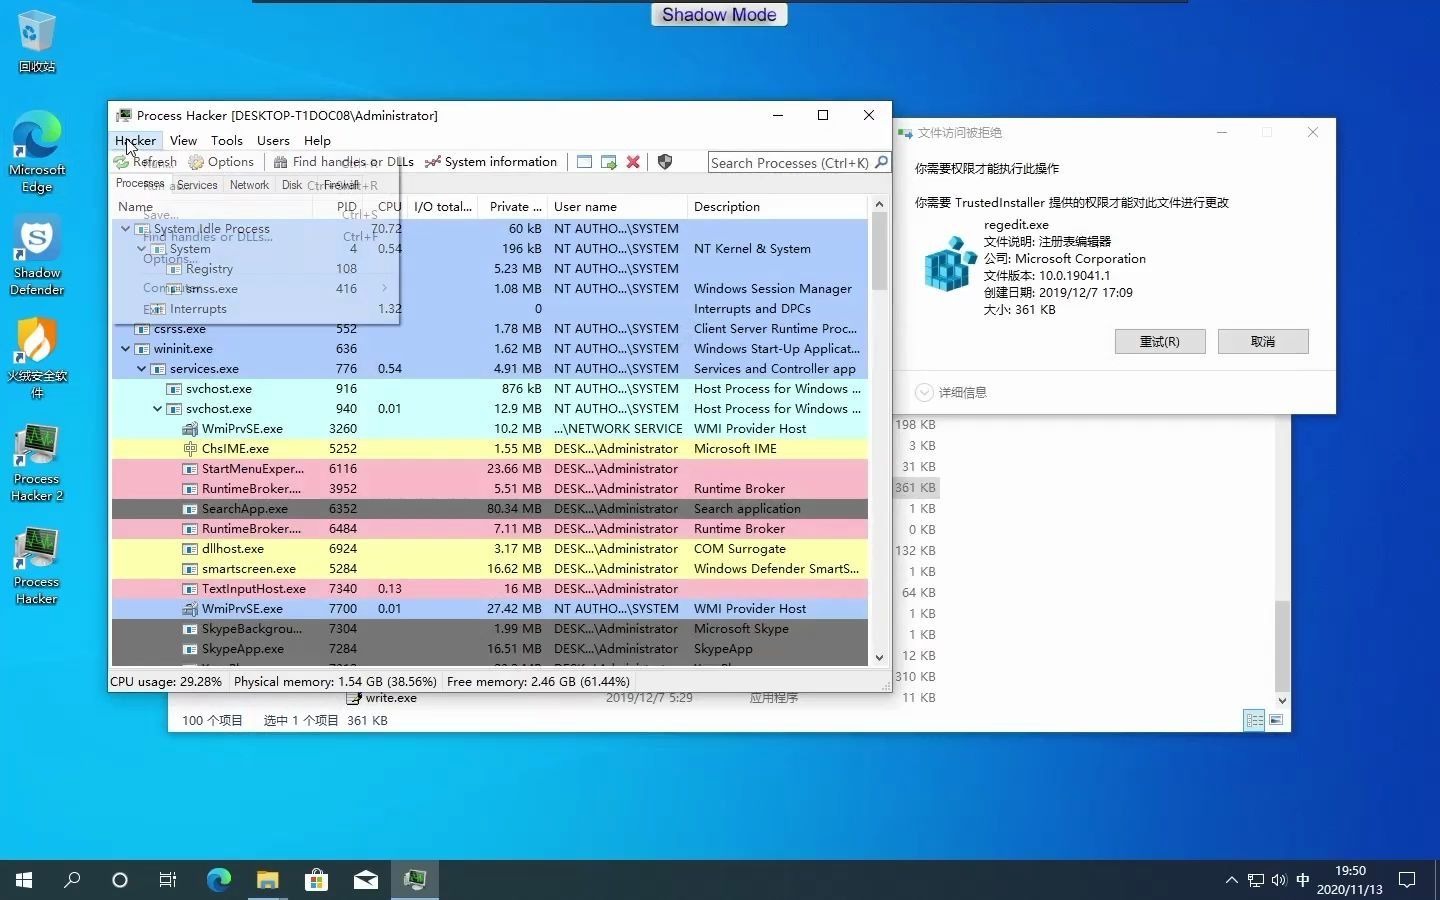Screen dimensions: 1440x900
Task: Select the SkypeApp.exe process row
Action: click(489, 649)
